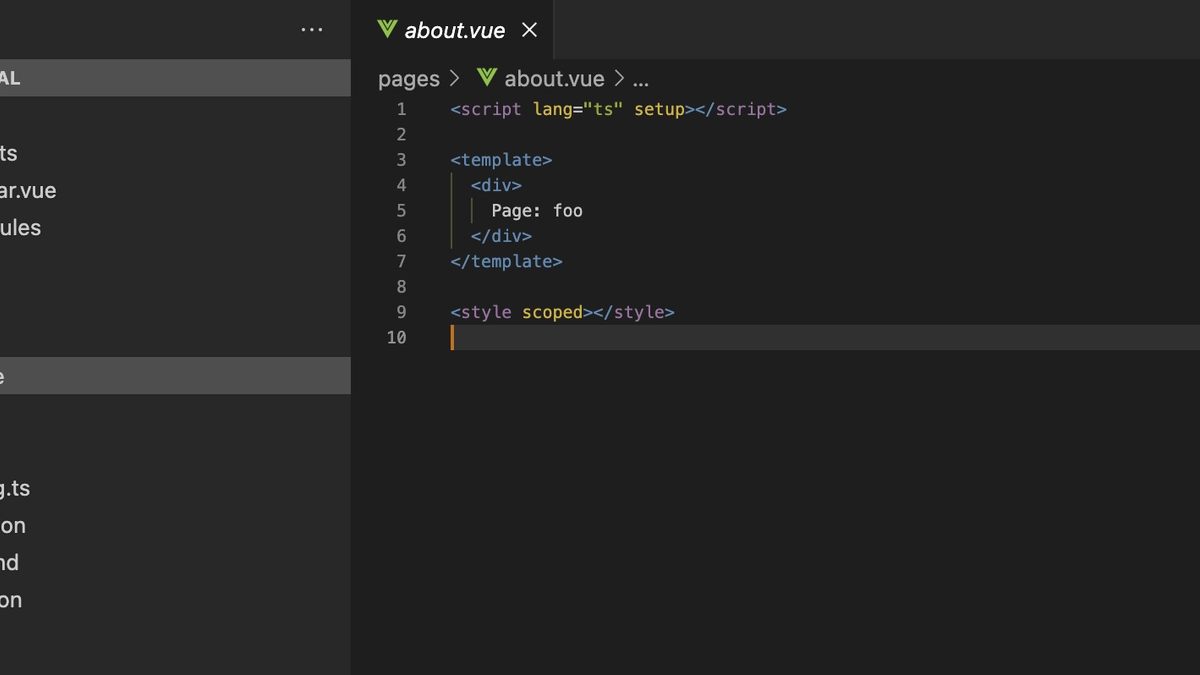
Task: Click line number 7 beside the closing template tag
Action: (400, 261)
